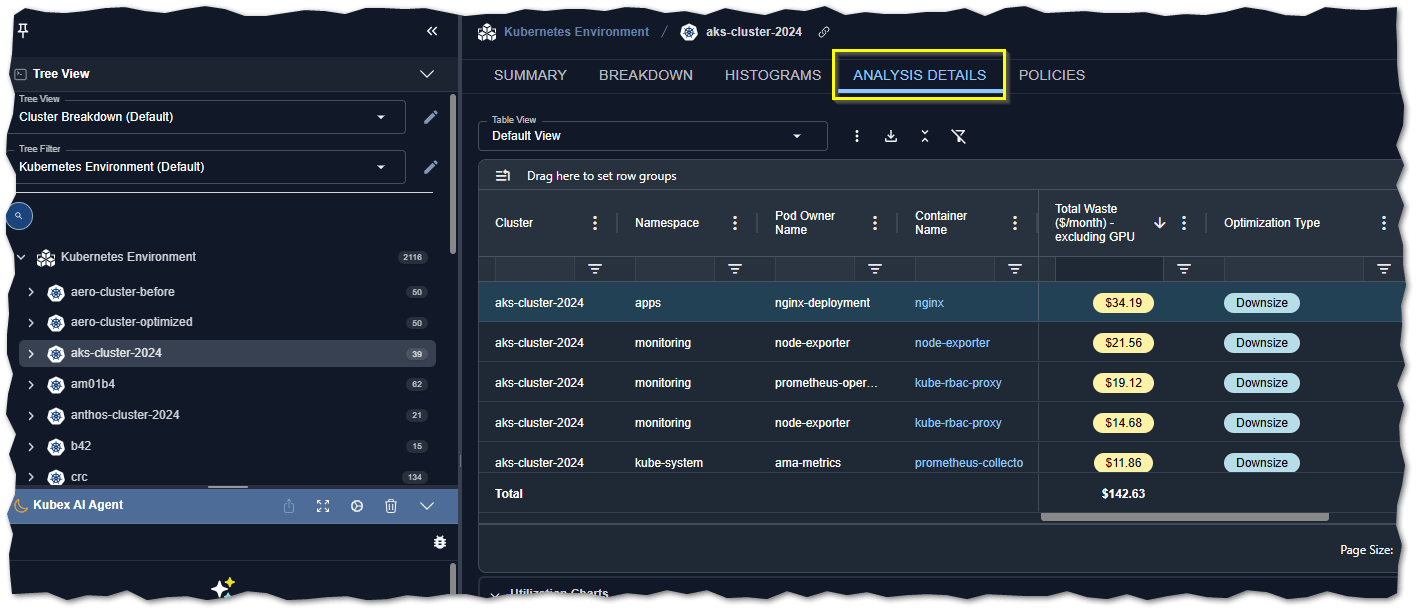The width and height of the screenshot is (1416, 610).
Task: Share Kubex AI Agent conversation icon
Action: tap(289, 506)
